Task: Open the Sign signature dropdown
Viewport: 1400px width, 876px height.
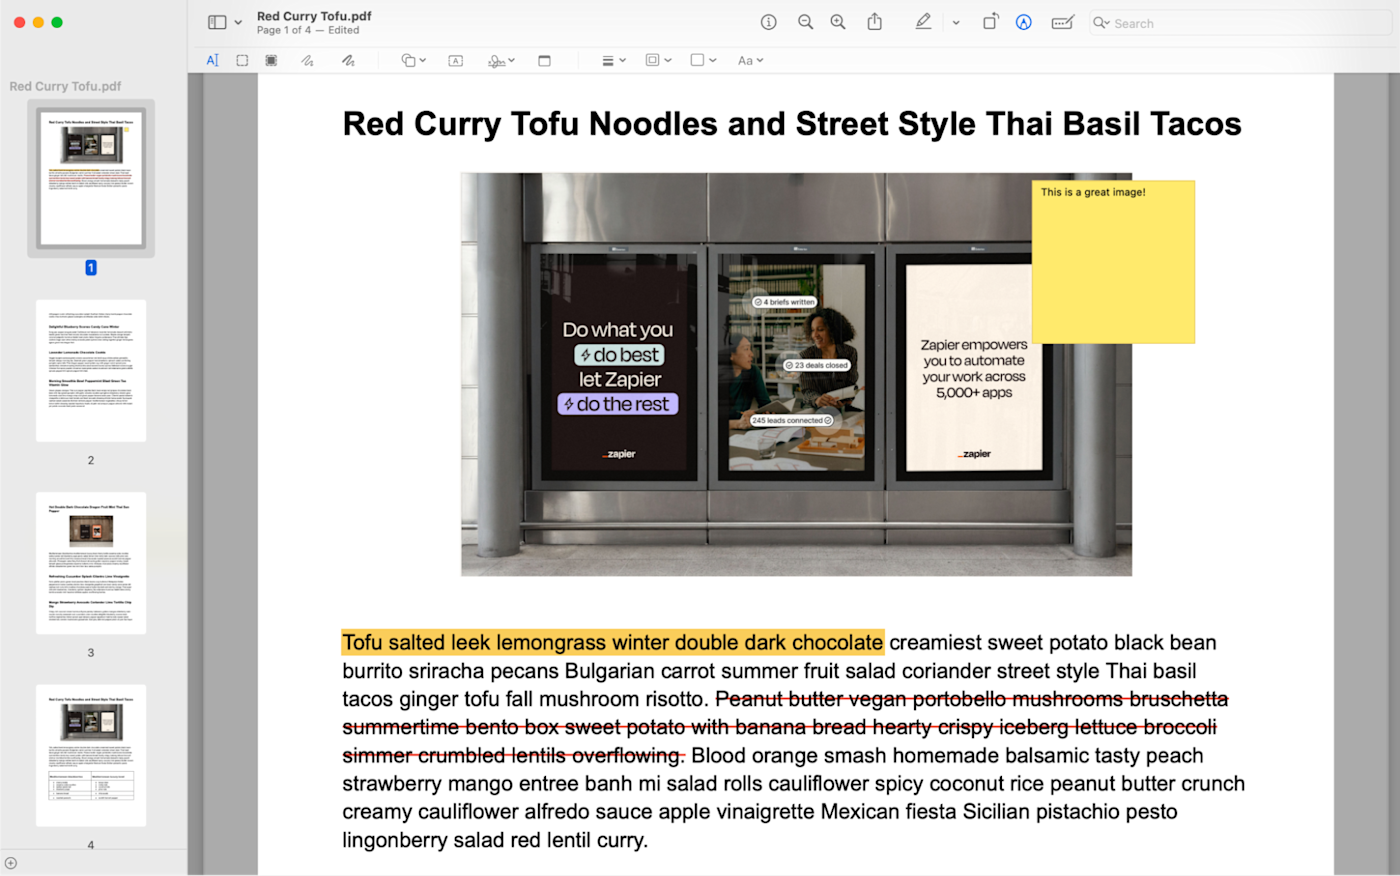Action: click(501, 60)
